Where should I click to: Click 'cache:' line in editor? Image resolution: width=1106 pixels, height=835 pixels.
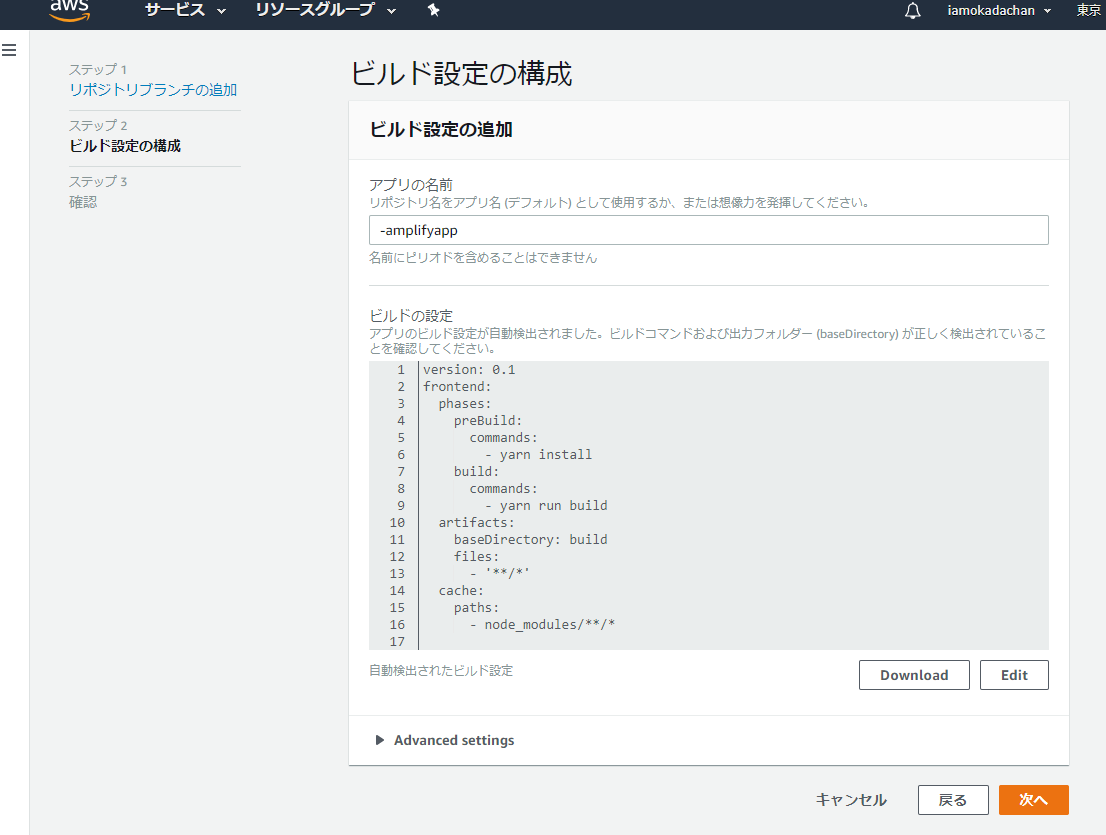(x=461, y=590)
